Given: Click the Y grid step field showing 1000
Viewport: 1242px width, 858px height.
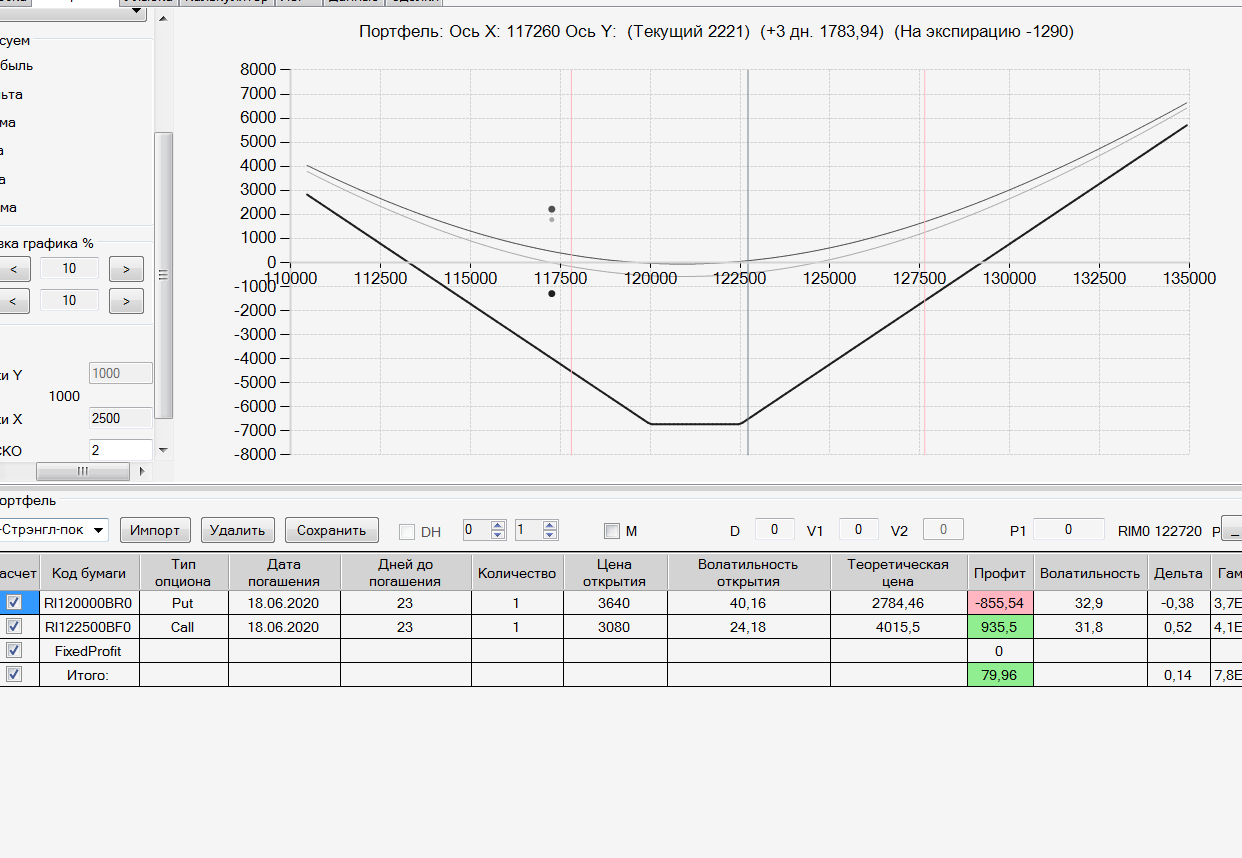Looking at the screenshot, I should (121, 373).
